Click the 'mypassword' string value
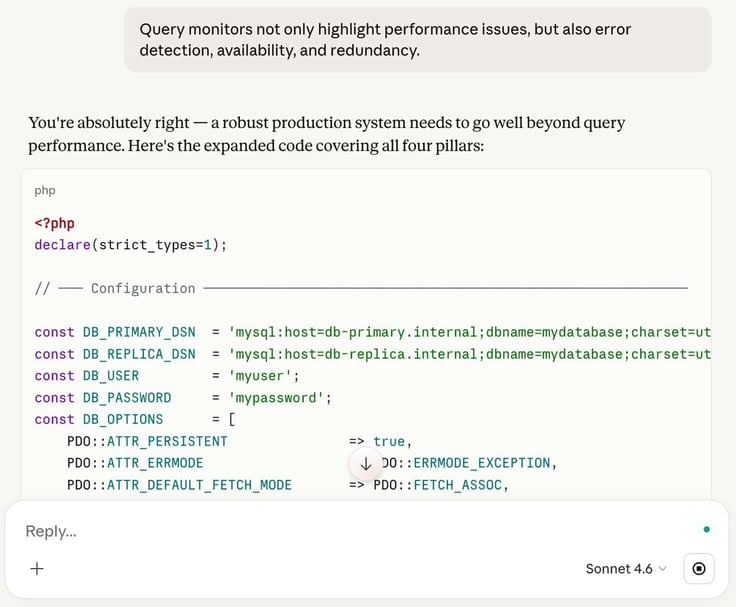 pyautogui.click(x=276, y=398)
